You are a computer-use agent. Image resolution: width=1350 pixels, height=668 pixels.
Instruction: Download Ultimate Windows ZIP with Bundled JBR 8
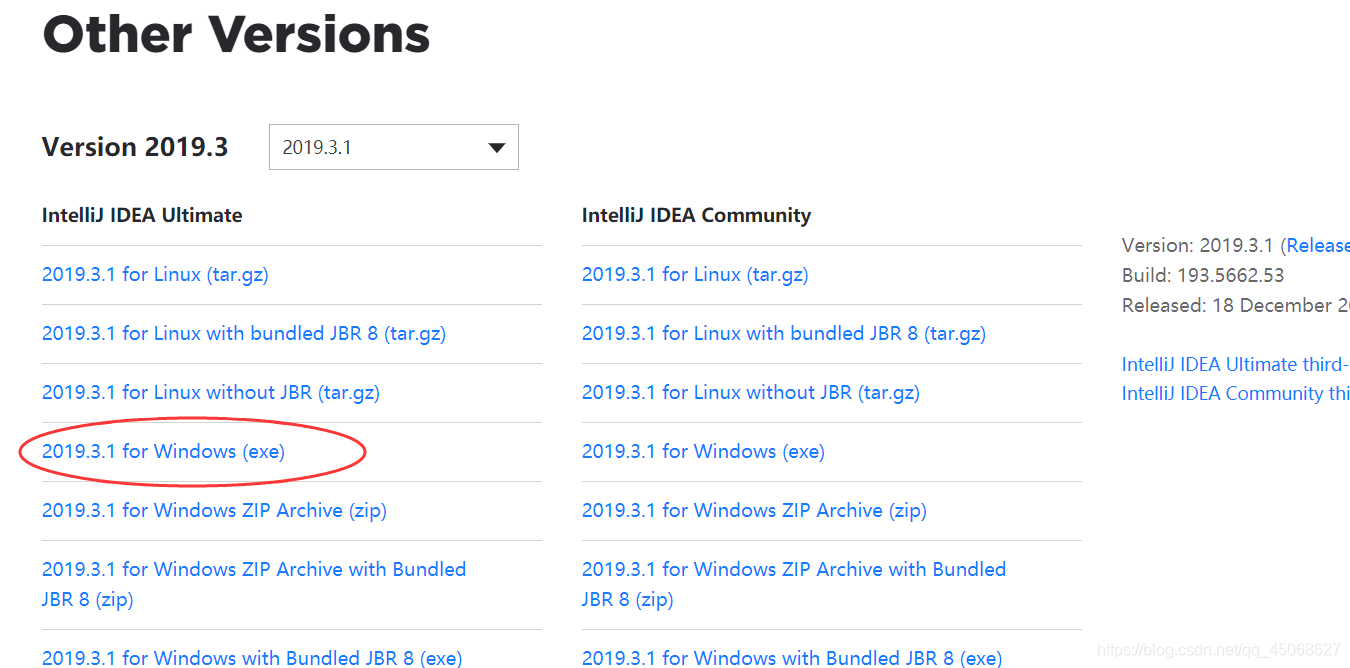(254, 584)
